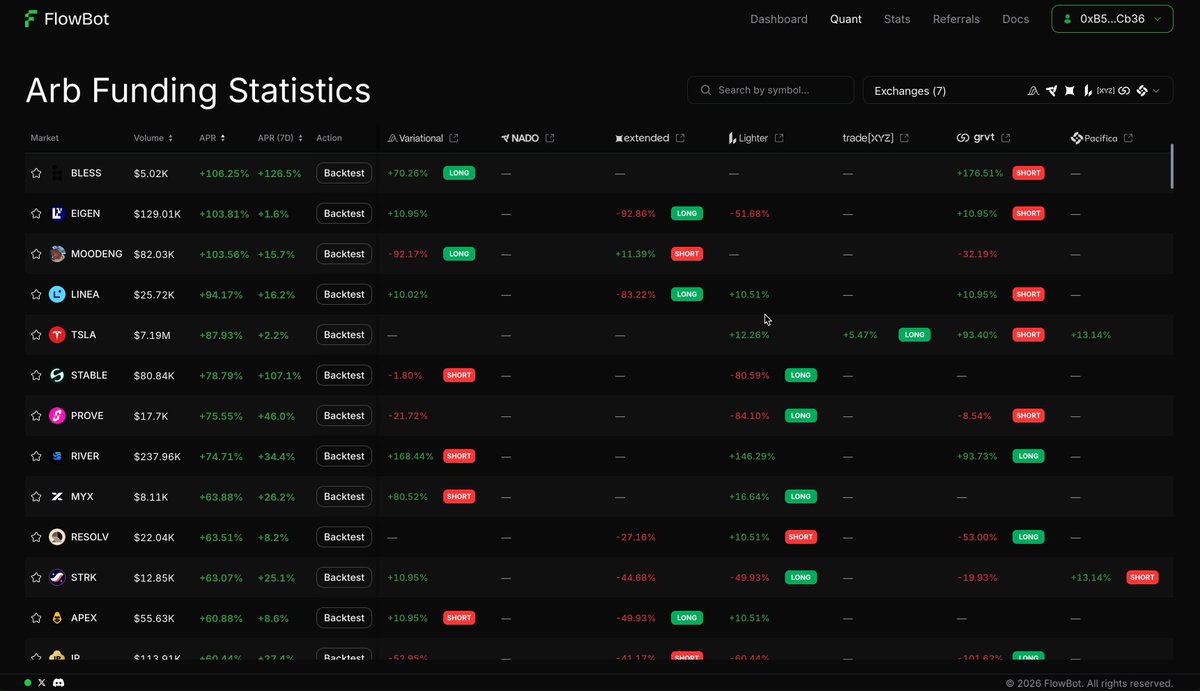Click Backtest button for EIGEN
This screenshot has height=691, width=1200.
point(344,214)
